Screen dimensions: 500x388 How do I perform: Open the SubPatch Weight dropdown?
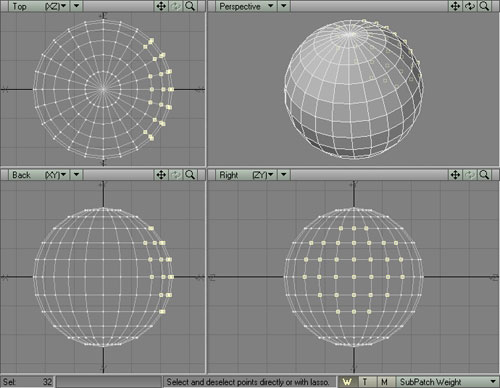tap(448, 382)
